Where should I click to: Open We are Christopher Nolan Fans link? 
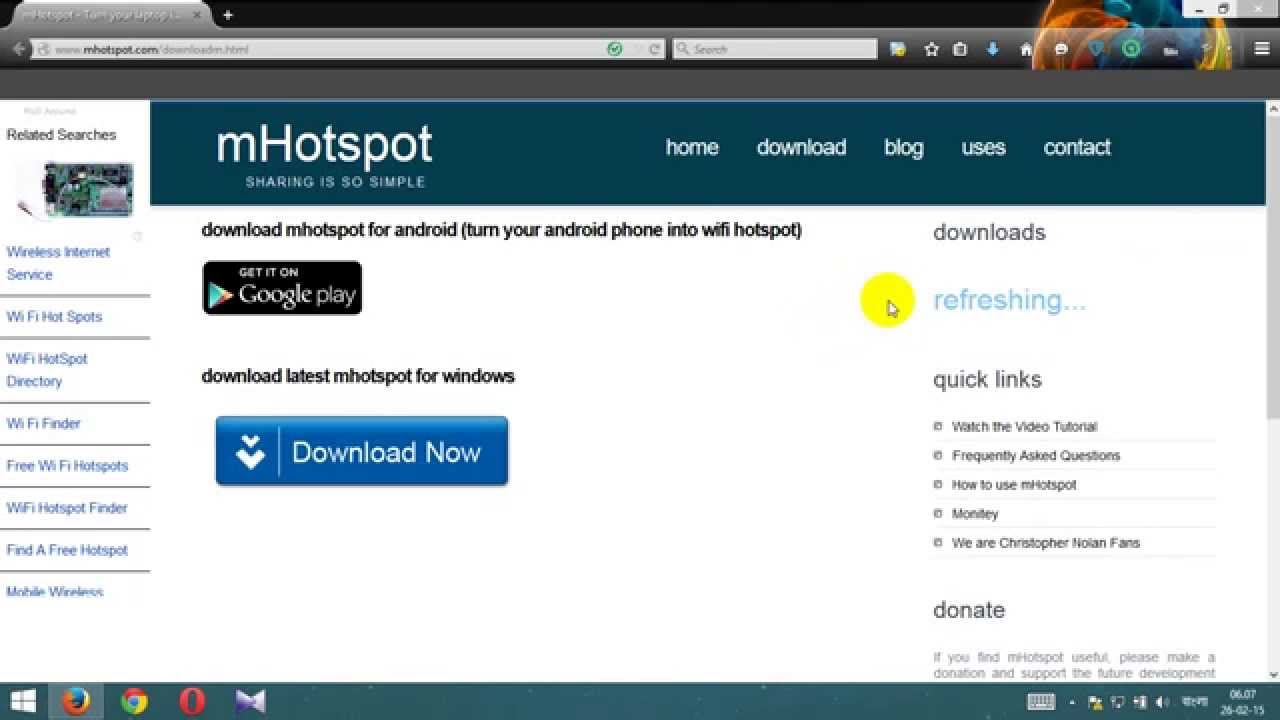(x=1046, y=542)
